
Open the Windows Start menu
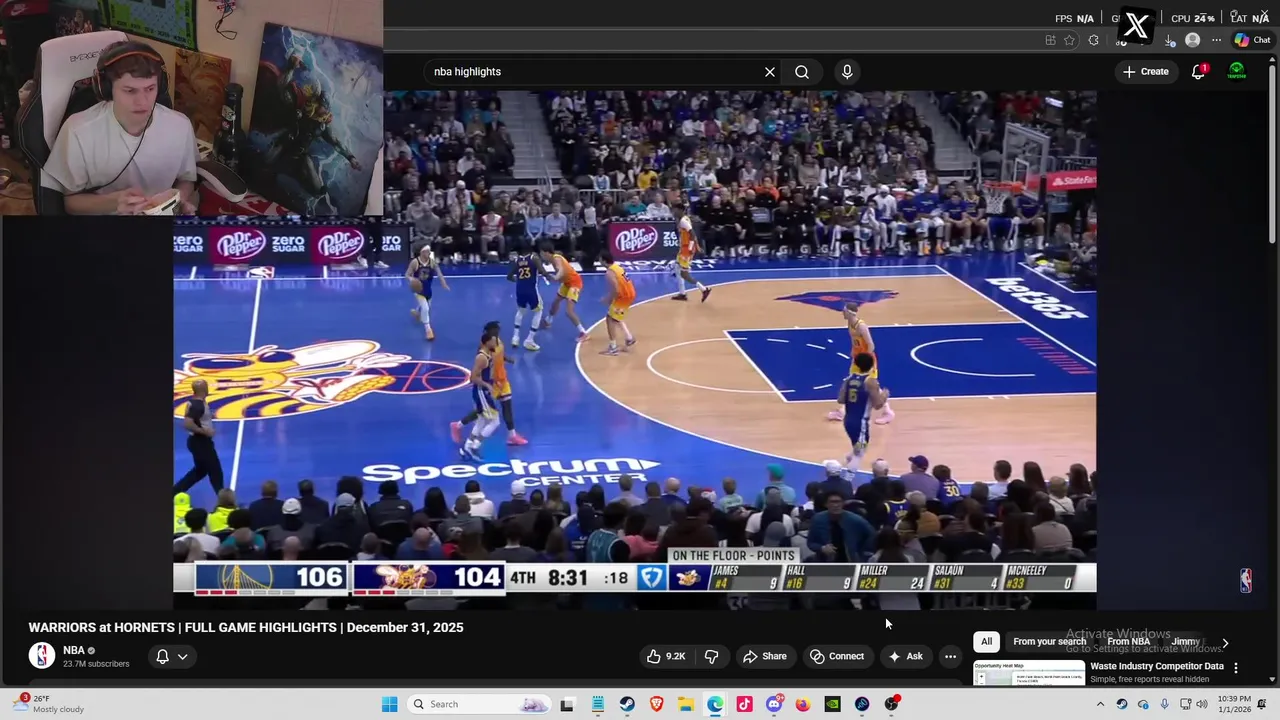click(390, 704)
